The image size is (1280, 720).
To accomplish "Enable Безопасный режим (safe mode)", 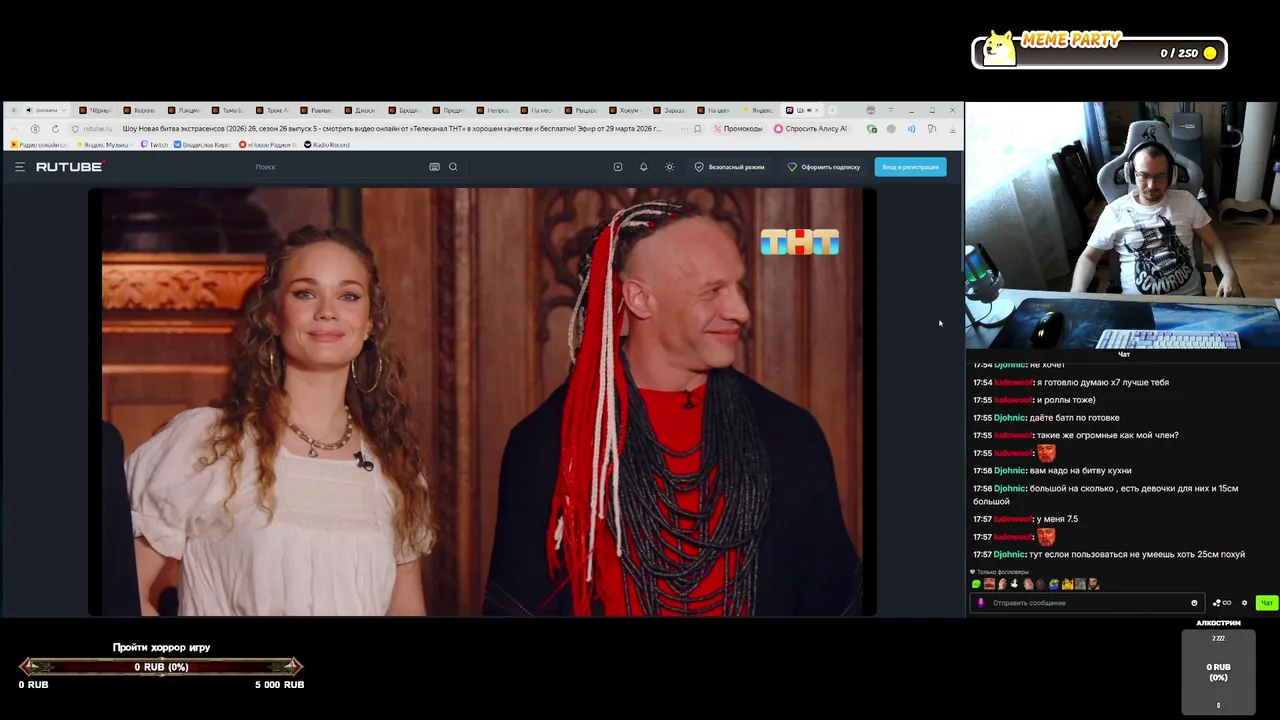I will click(730, 167).
